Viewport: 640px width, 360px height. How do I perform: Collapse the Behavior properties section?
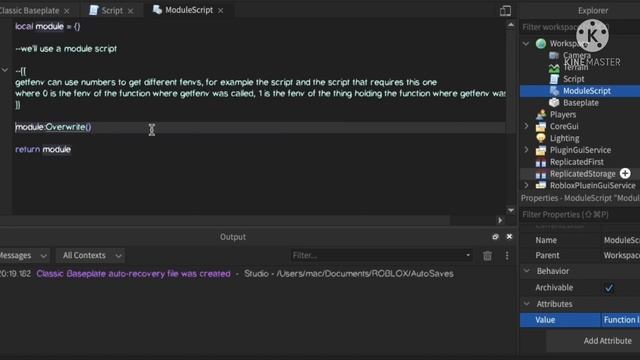point(527,271)
